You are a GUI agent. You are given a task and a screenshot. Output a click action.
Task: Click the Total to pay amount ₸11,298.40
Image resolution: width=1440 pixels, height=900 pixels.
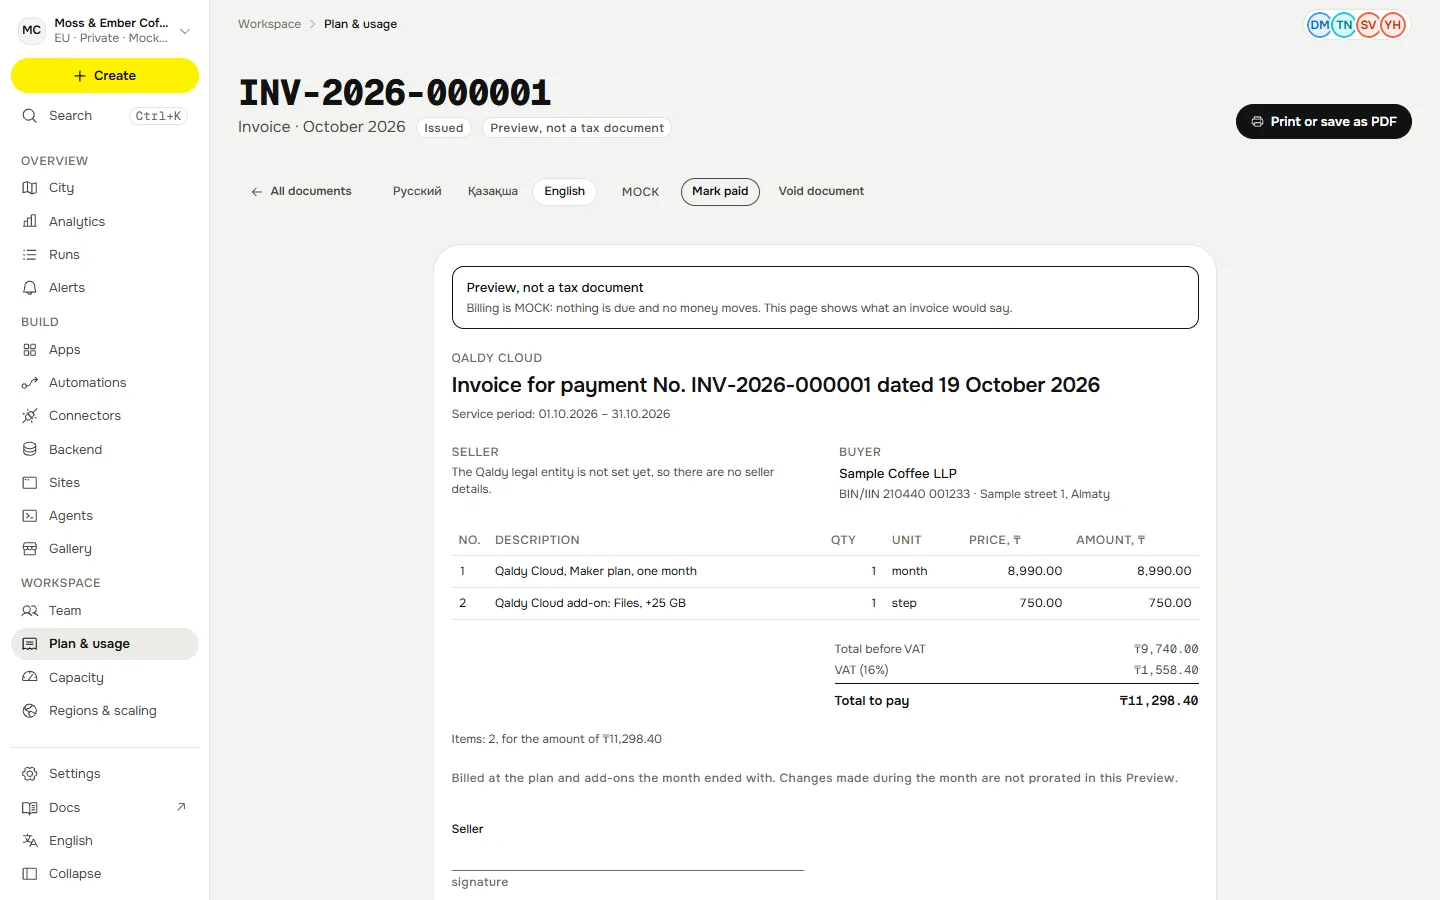pyautogui.click(x=1159, y=701)
